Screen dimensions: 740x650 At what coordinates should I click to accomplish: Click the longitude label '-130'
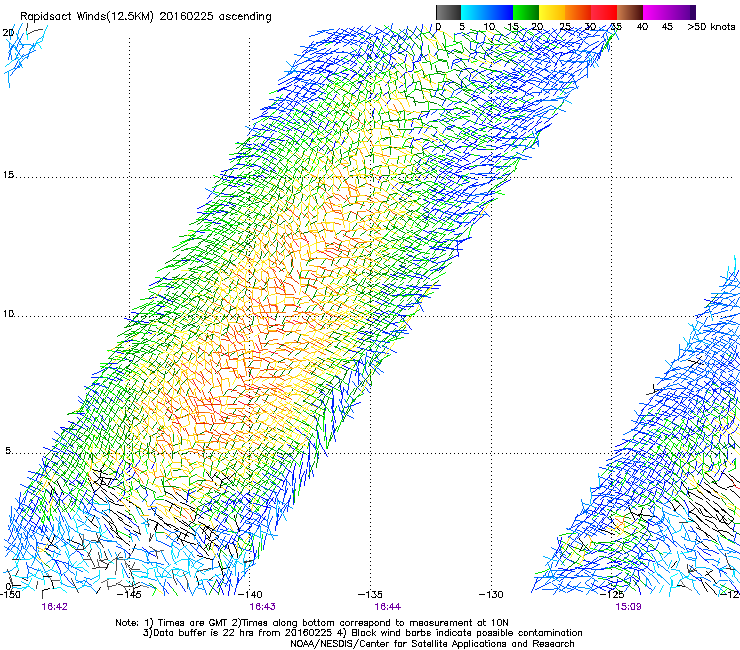coord(491,594)
